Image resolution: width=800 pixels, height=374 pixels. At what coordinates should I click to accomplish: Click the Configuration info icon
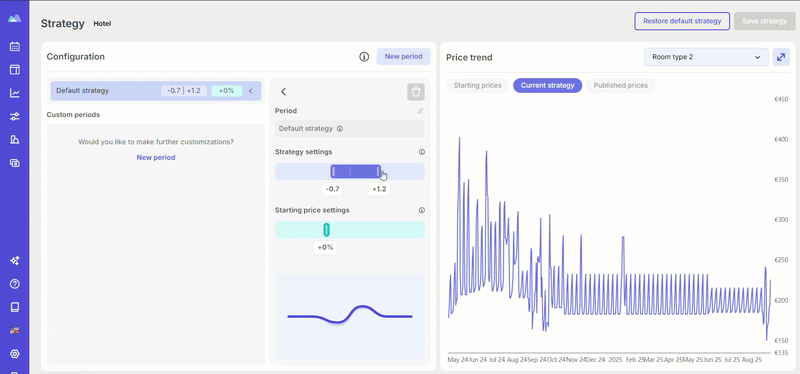tap(364, 57)
